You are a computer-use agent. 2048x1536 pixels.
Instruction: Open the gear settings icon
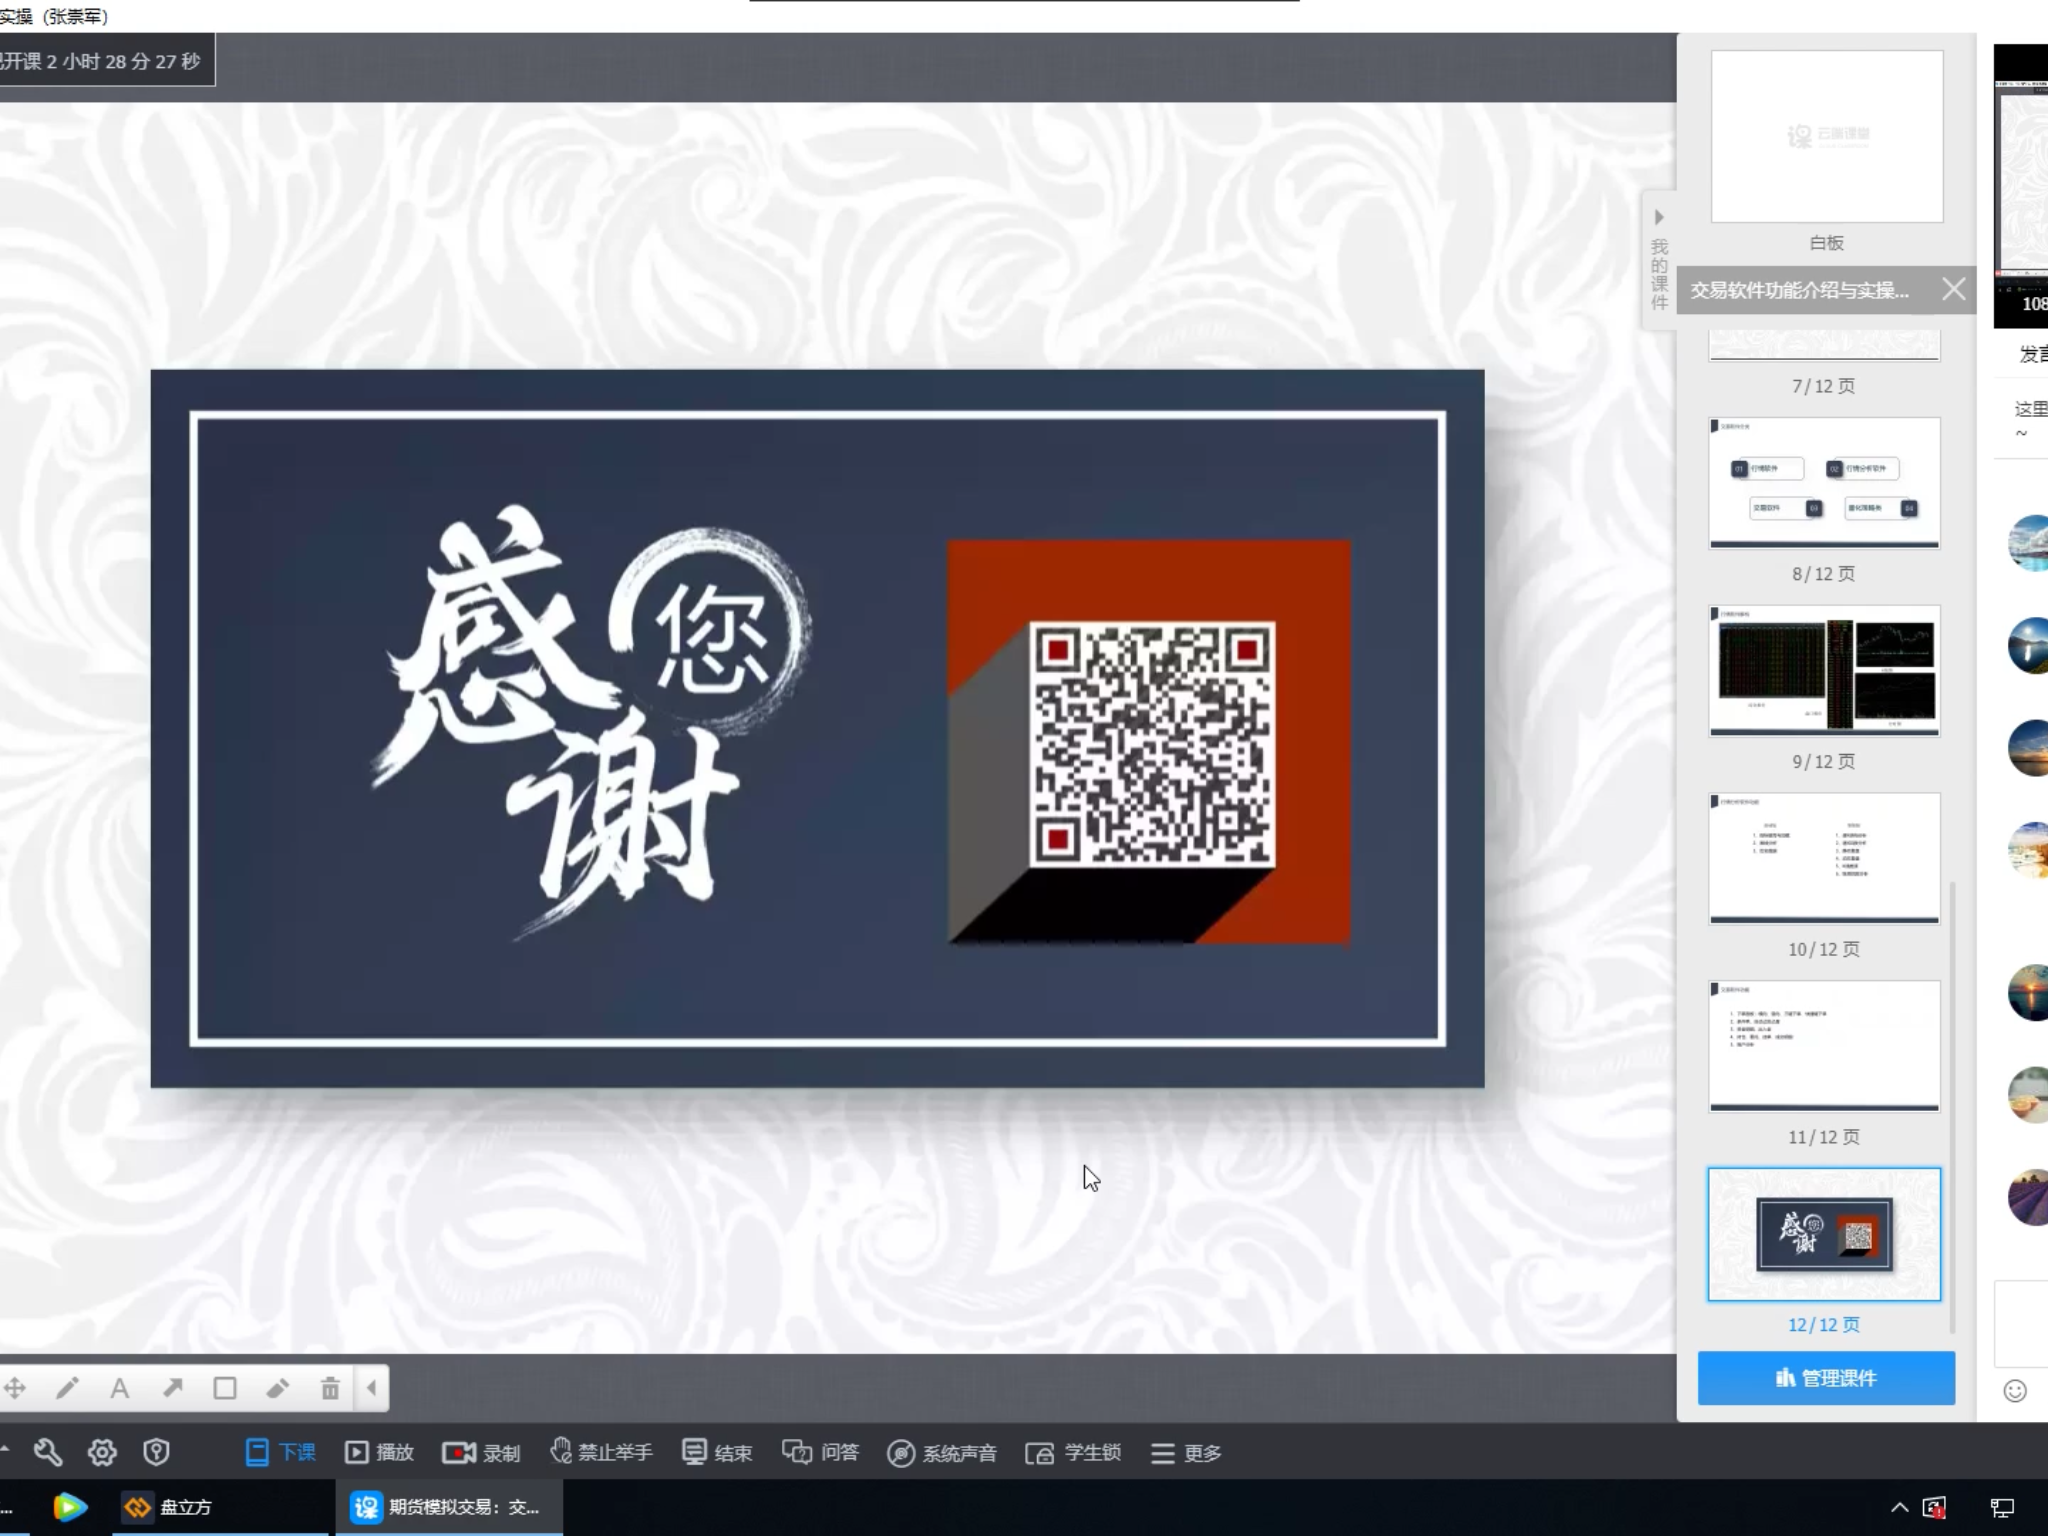[102, 1452]
